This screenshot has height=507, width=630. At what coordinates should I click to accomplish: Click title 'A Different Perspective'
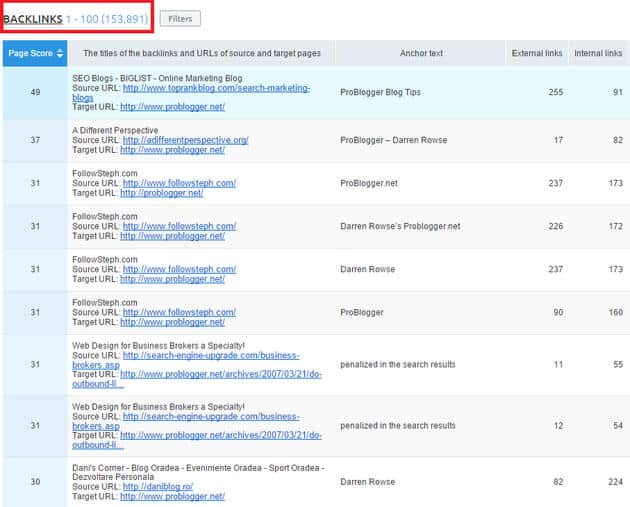[115, 131]
